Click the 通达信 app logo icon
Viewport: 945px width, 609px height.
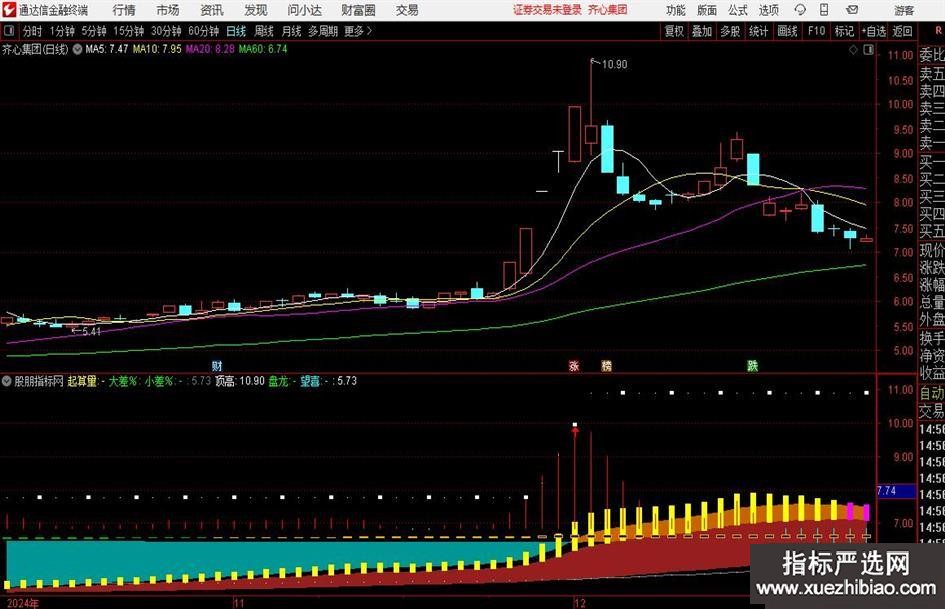(9, 10)
